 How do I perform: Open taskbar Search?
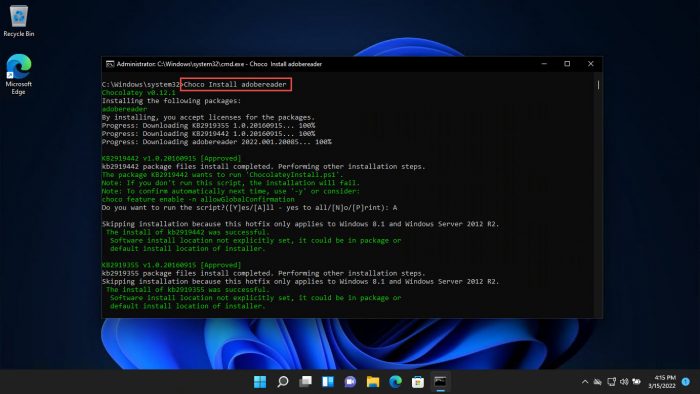tap(283, 382)
